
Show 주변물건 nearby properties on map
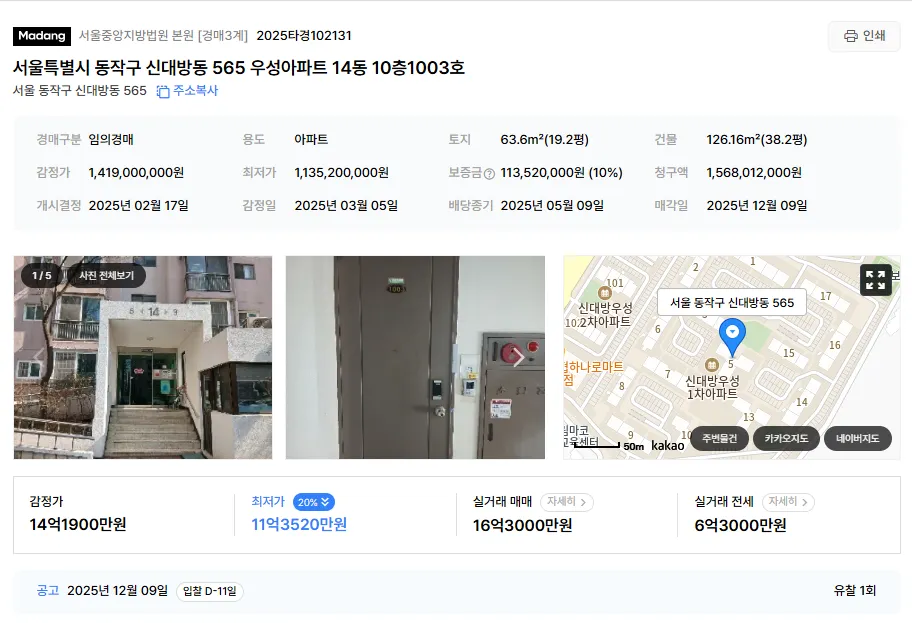[719, 438]
